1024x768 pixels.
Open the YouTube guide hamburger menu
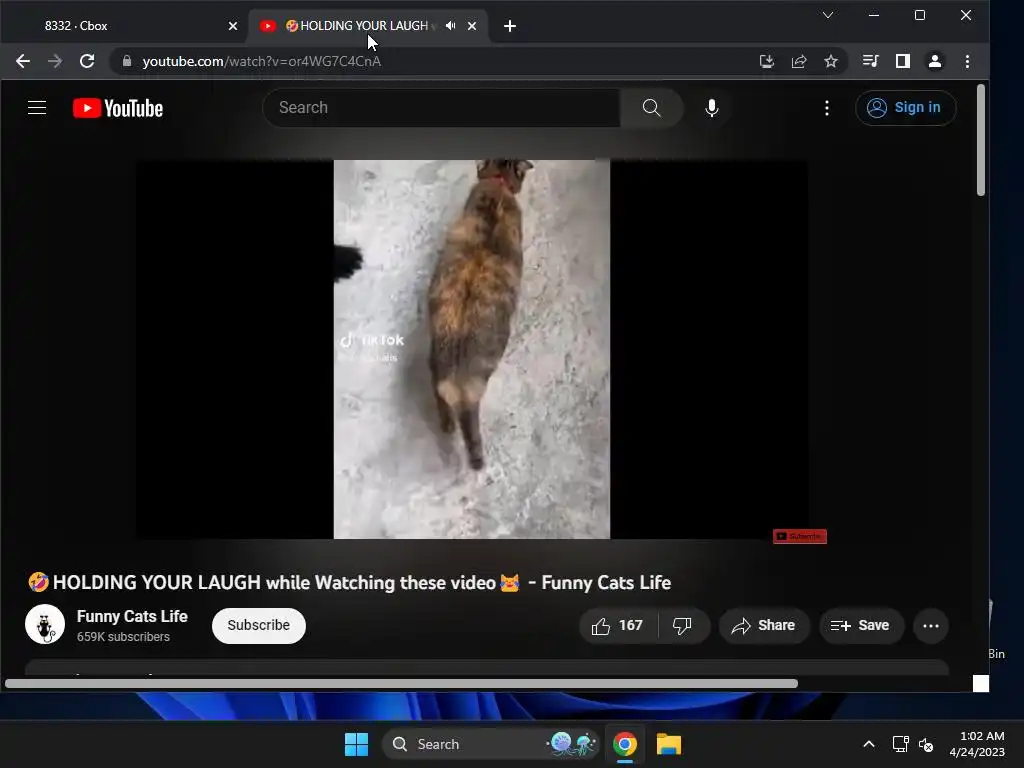37,108
